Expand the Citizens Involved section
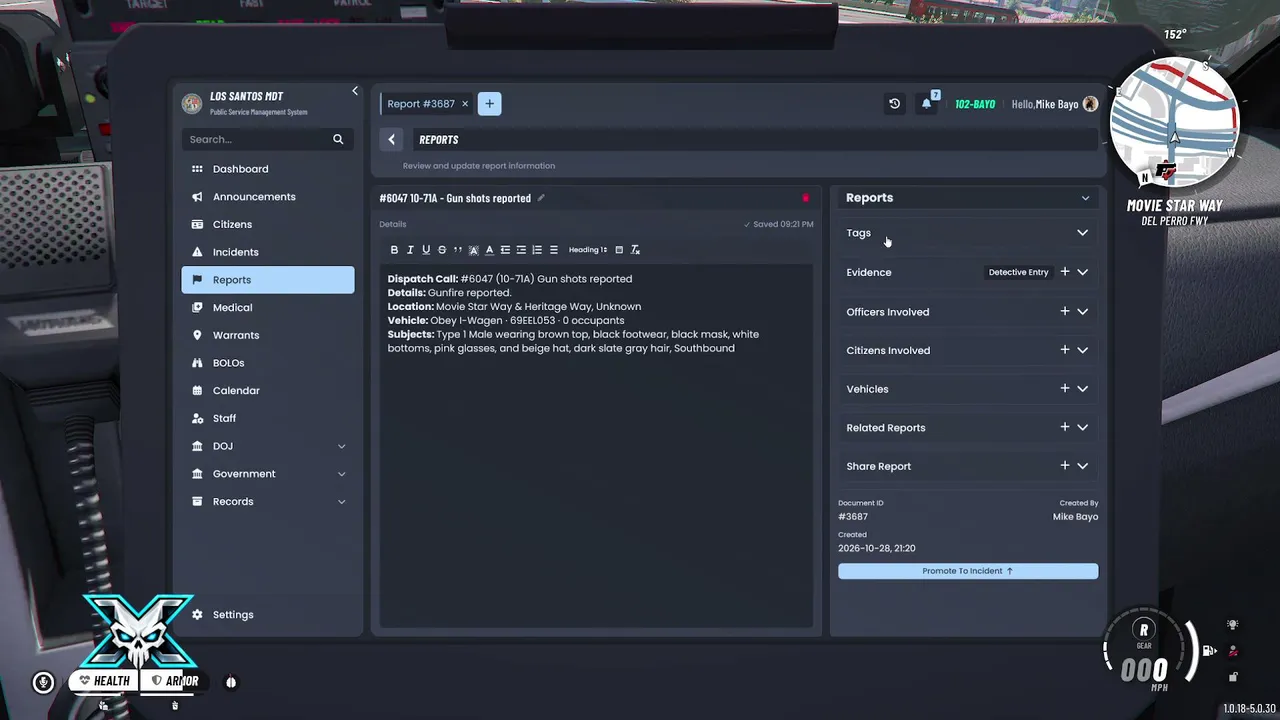This screenshot has height=720, width=1280. (x=1082, y=350)
